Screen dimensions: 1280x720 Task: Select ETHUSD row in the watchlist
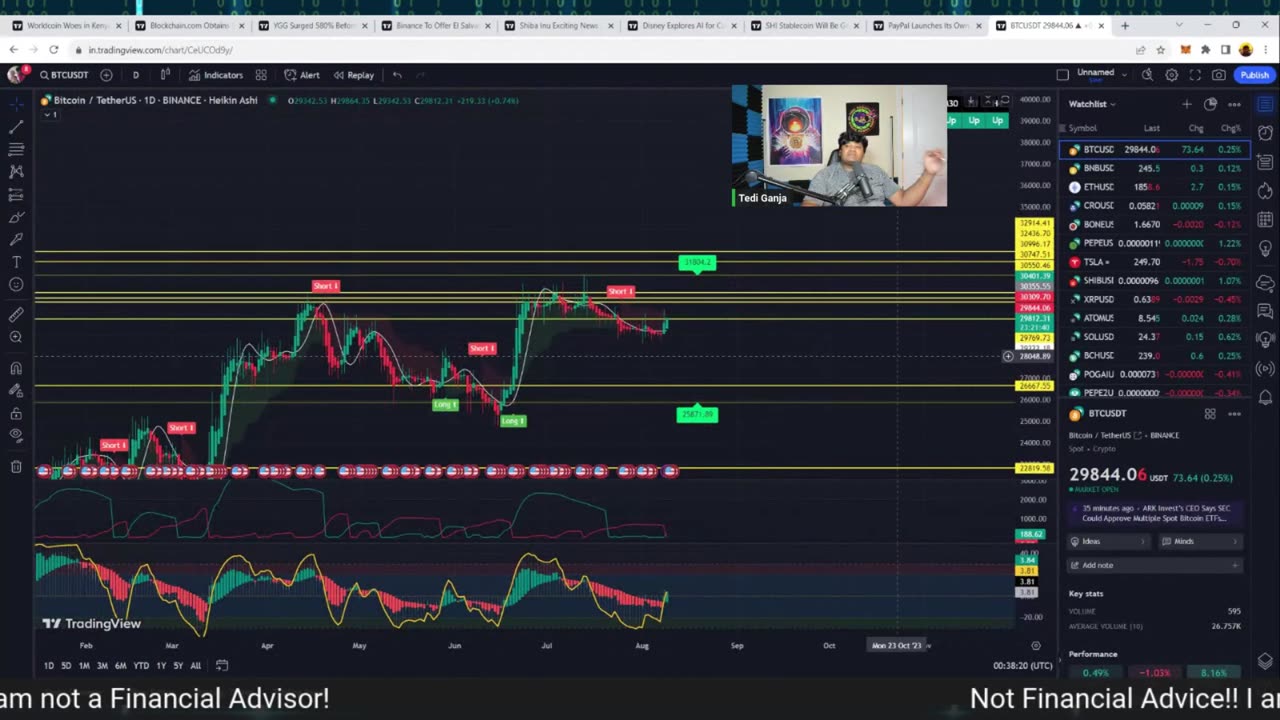1154,187
